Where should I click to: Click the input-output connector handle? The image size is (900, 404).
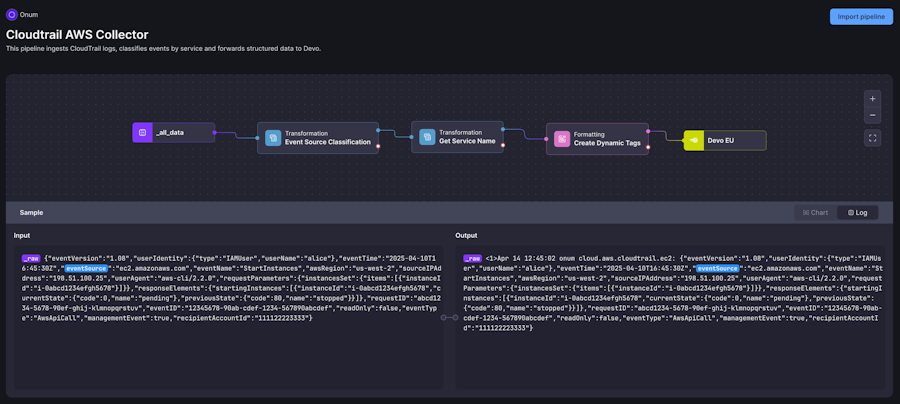point(449,317)
